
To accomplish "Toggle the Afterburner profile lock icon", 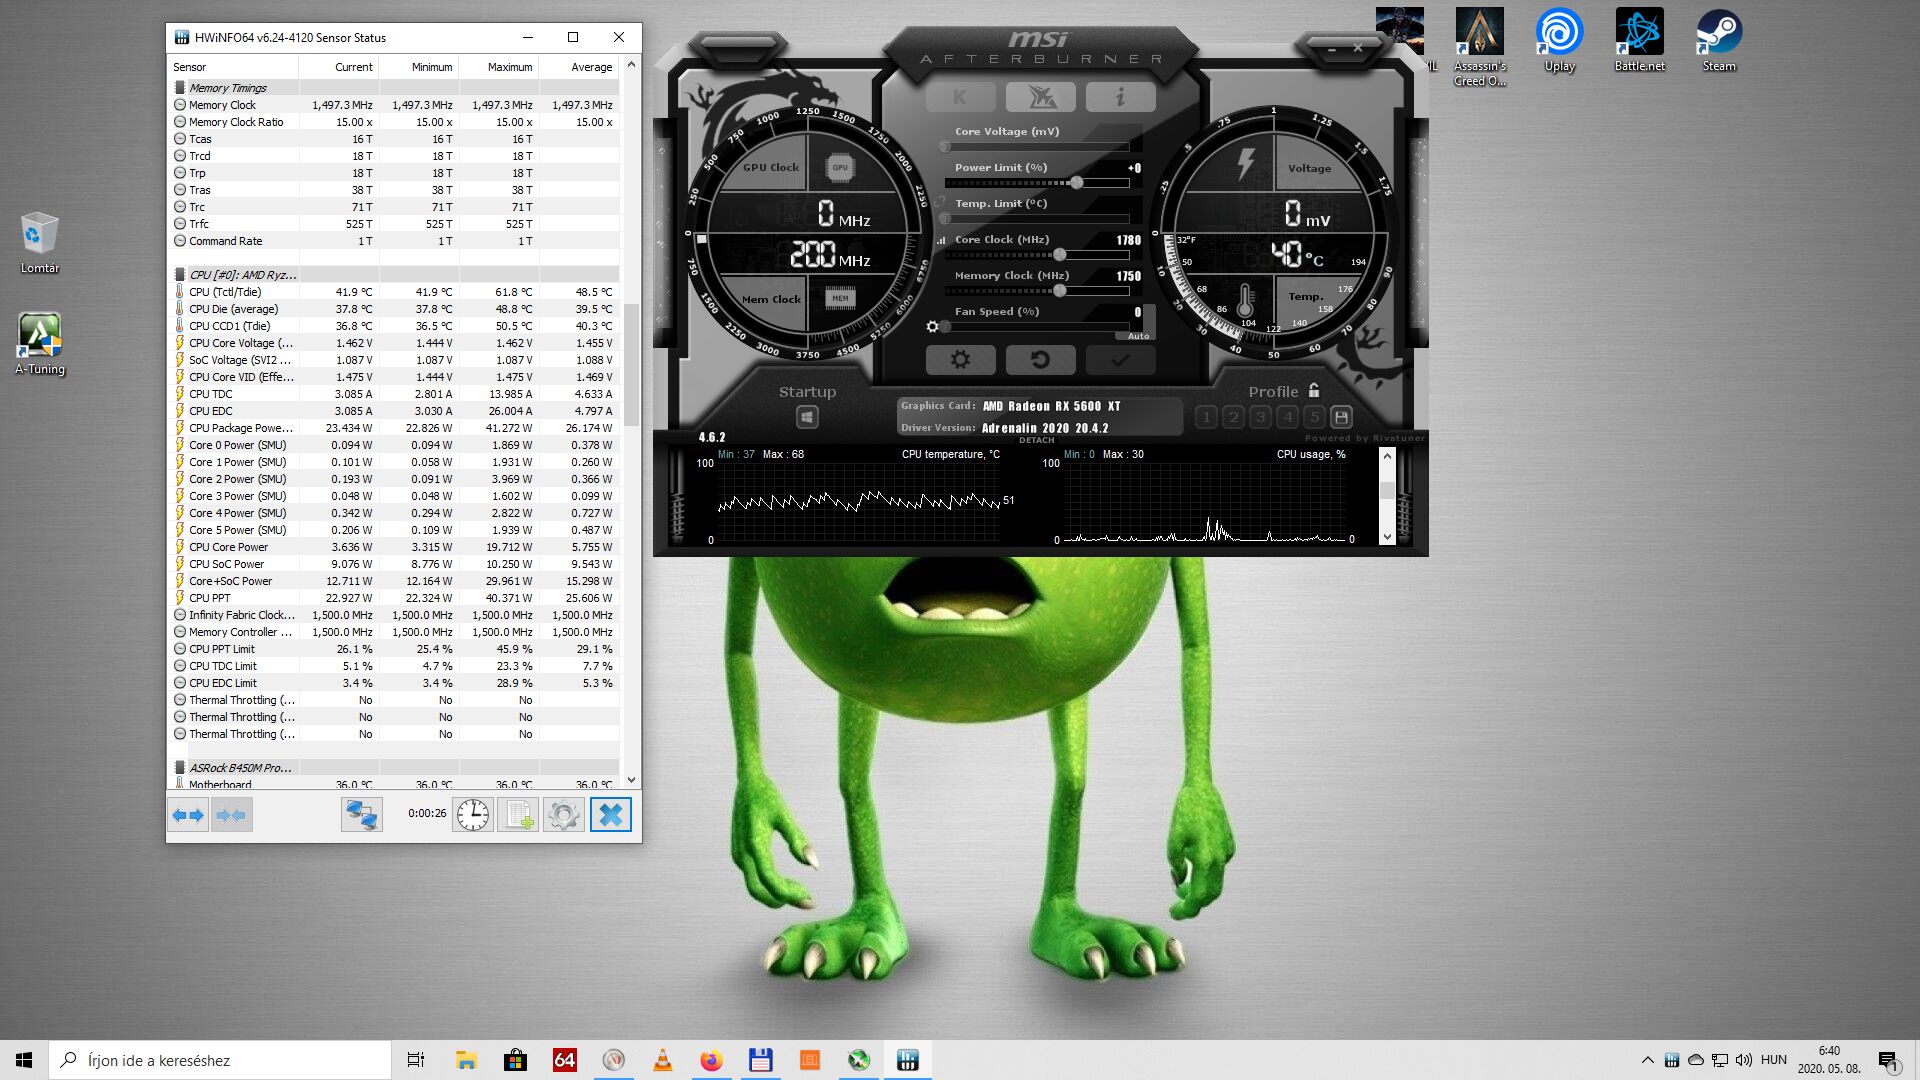I will click(x=1314, y=391).
